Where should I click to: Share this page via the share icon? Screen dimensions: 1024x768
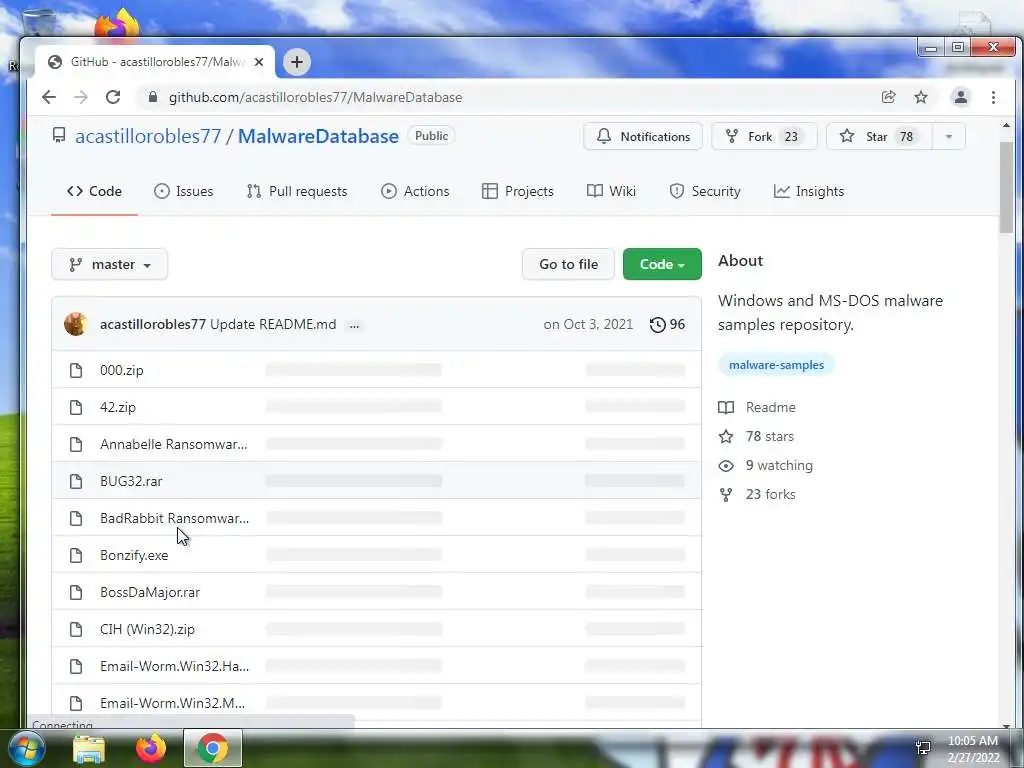pos(888,97)
